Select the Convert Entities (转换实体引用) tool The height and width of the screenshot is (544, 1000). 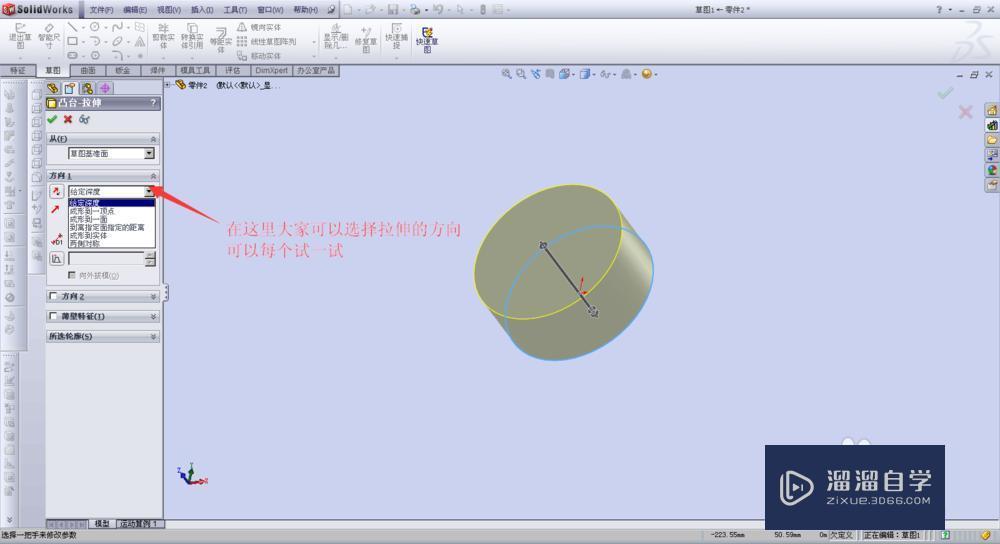(x=192, y=36)
